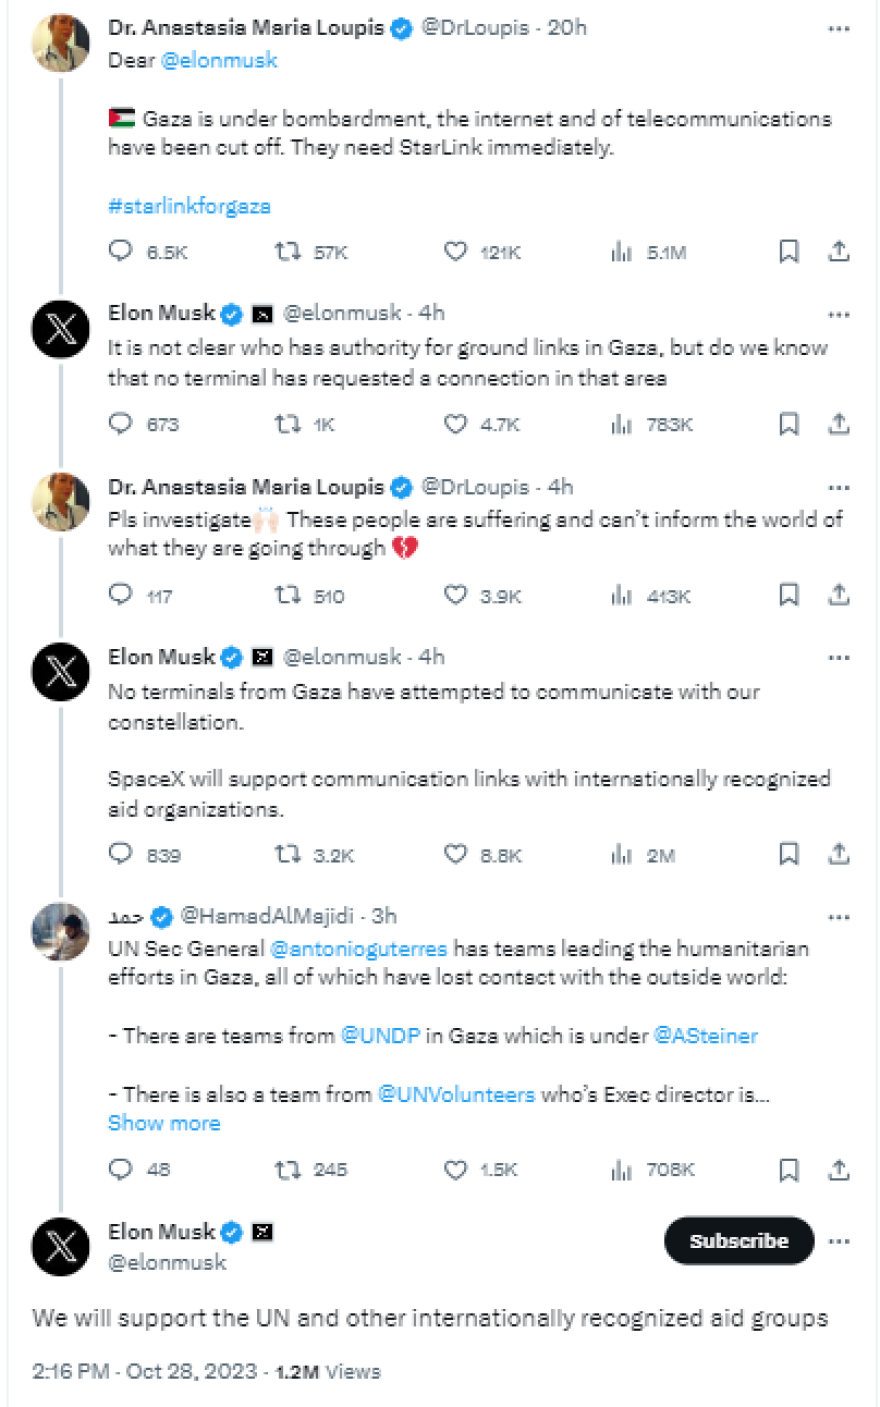Open view count analytics on Dr. Loupis's top tweet

(622, 252)
